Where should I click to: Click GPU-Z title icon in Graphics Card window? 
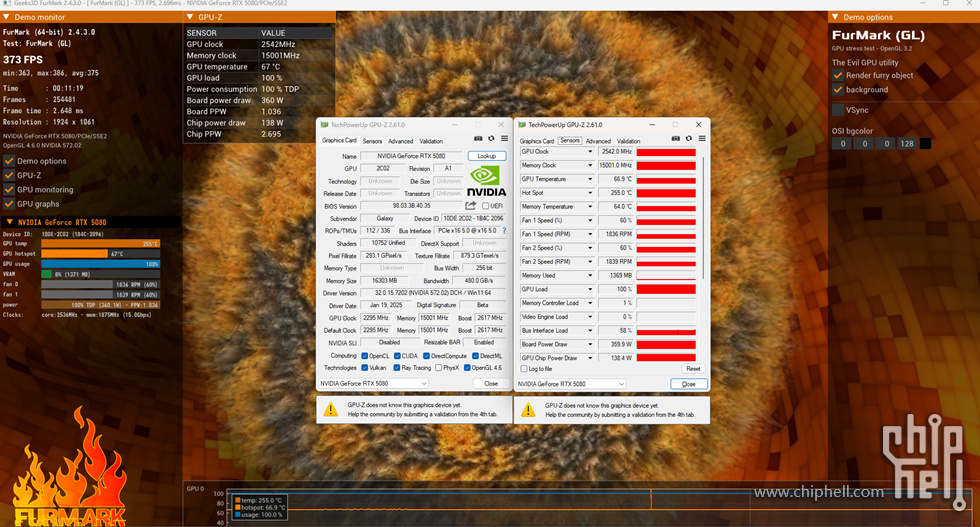[324, 125]
